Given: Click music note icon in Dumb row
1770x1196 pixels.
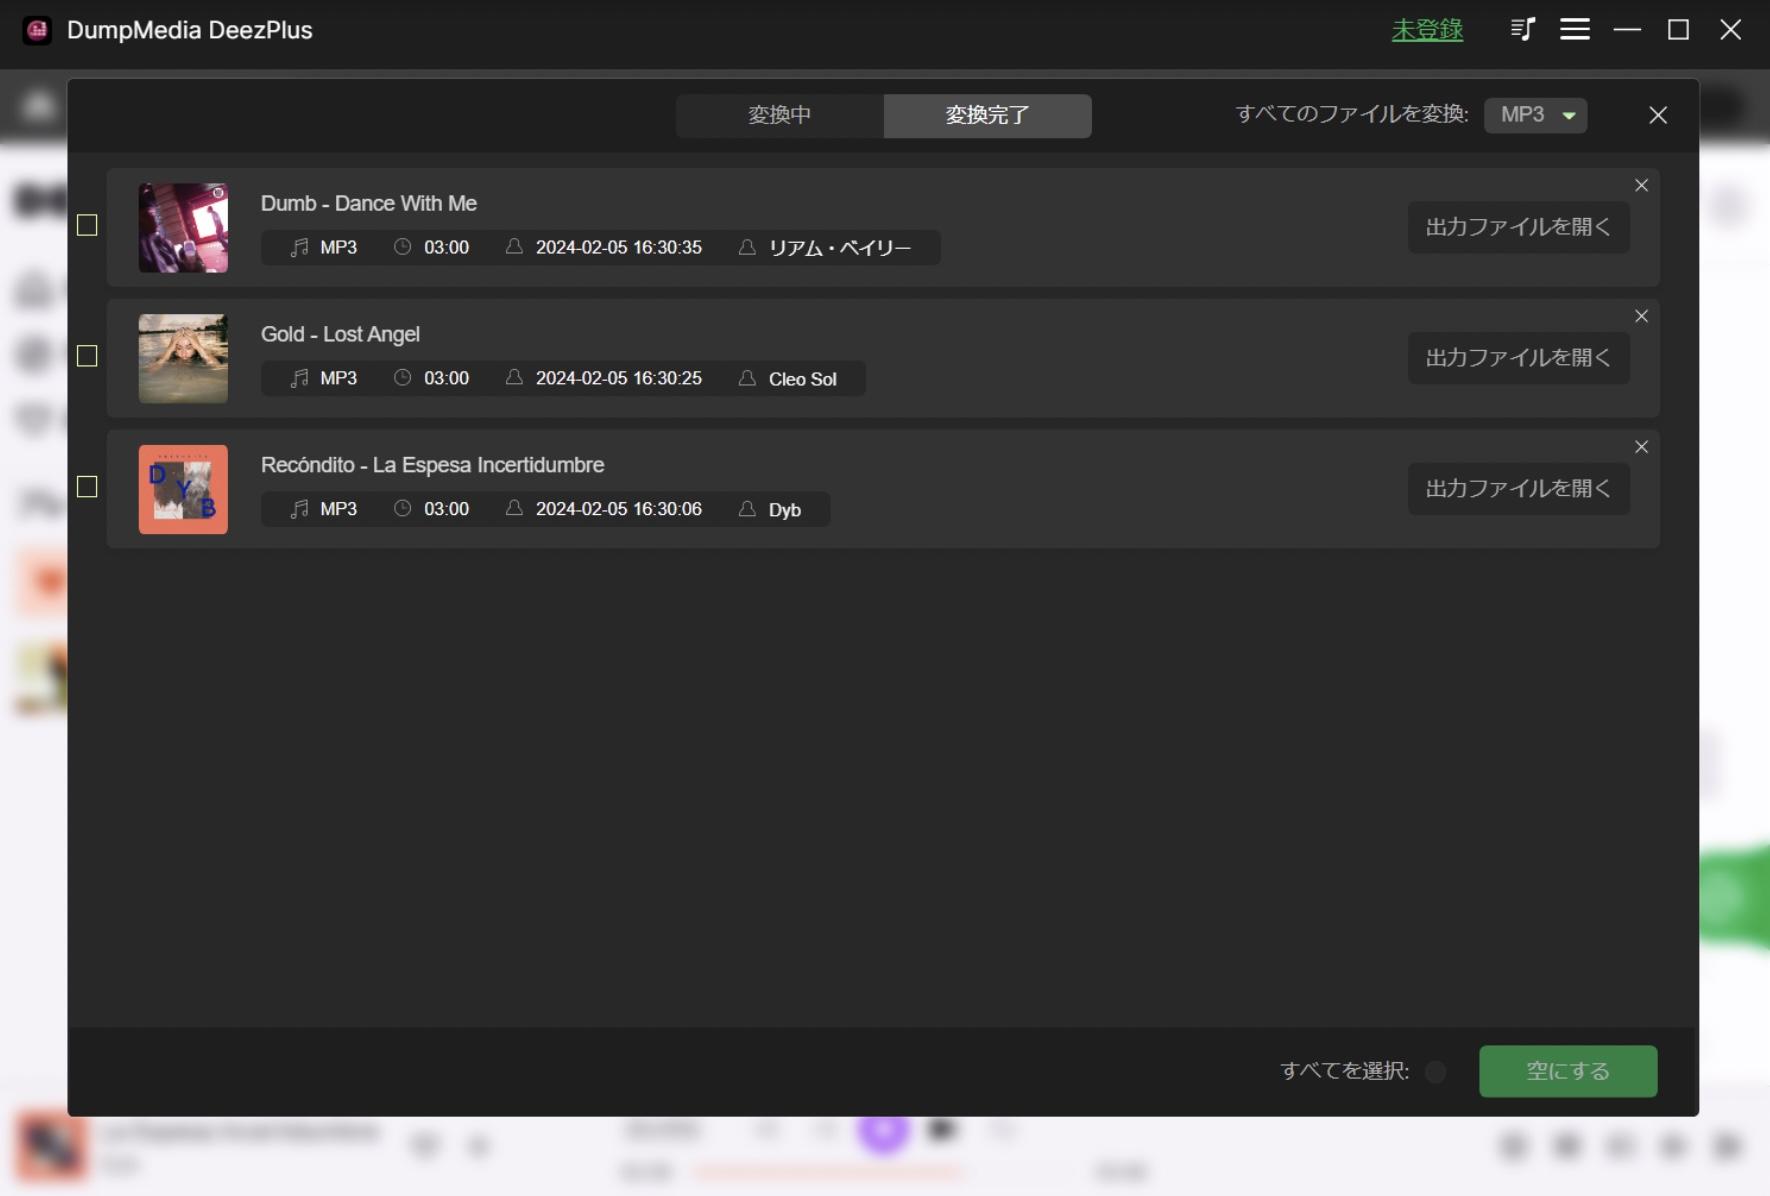Looking at the screenshot, I should click(299, 247).
